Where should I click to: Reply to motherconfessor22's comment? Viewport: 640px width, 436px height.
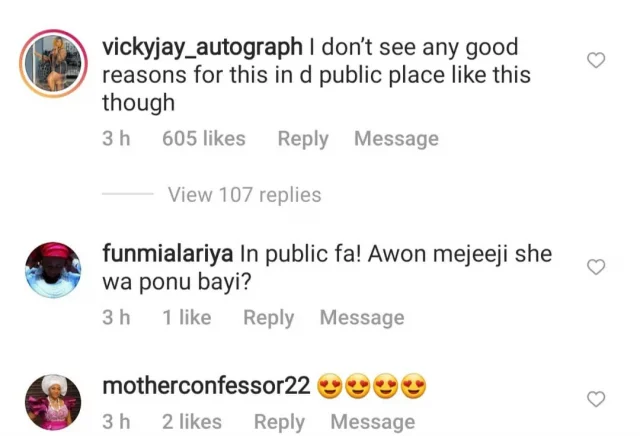(279, 422)
